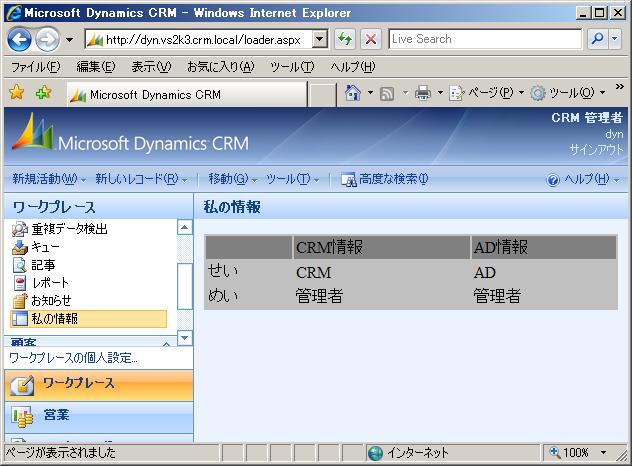This screenshot has width=632, height=466.
Task: Click the RSS feeds icon
Action: click(x=387, y=94)
